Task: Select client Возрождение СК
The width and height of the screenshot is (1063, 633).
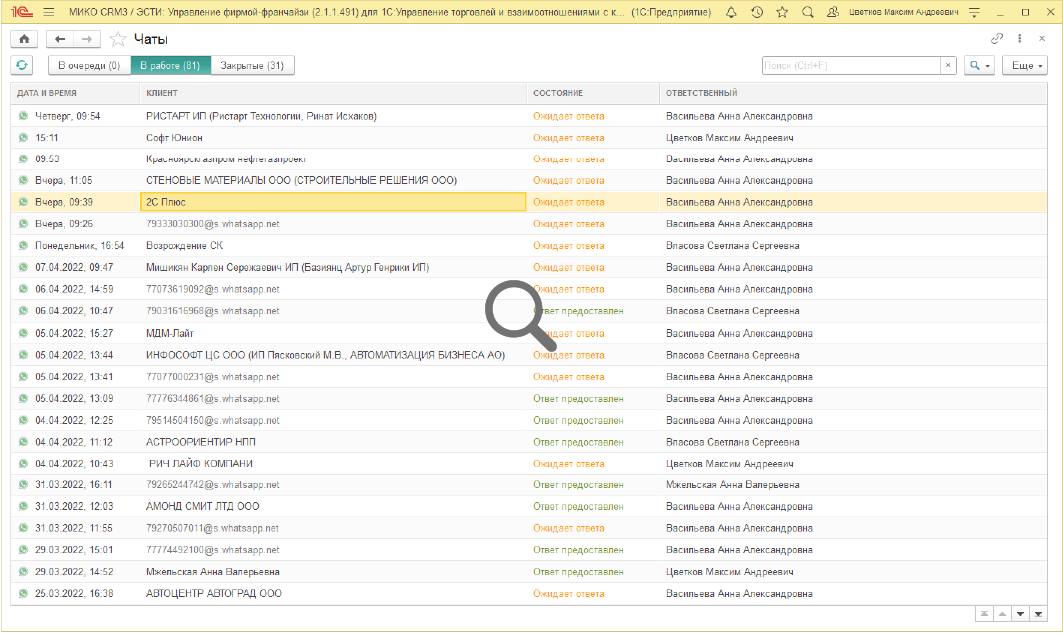Action: tap(333, 245)
